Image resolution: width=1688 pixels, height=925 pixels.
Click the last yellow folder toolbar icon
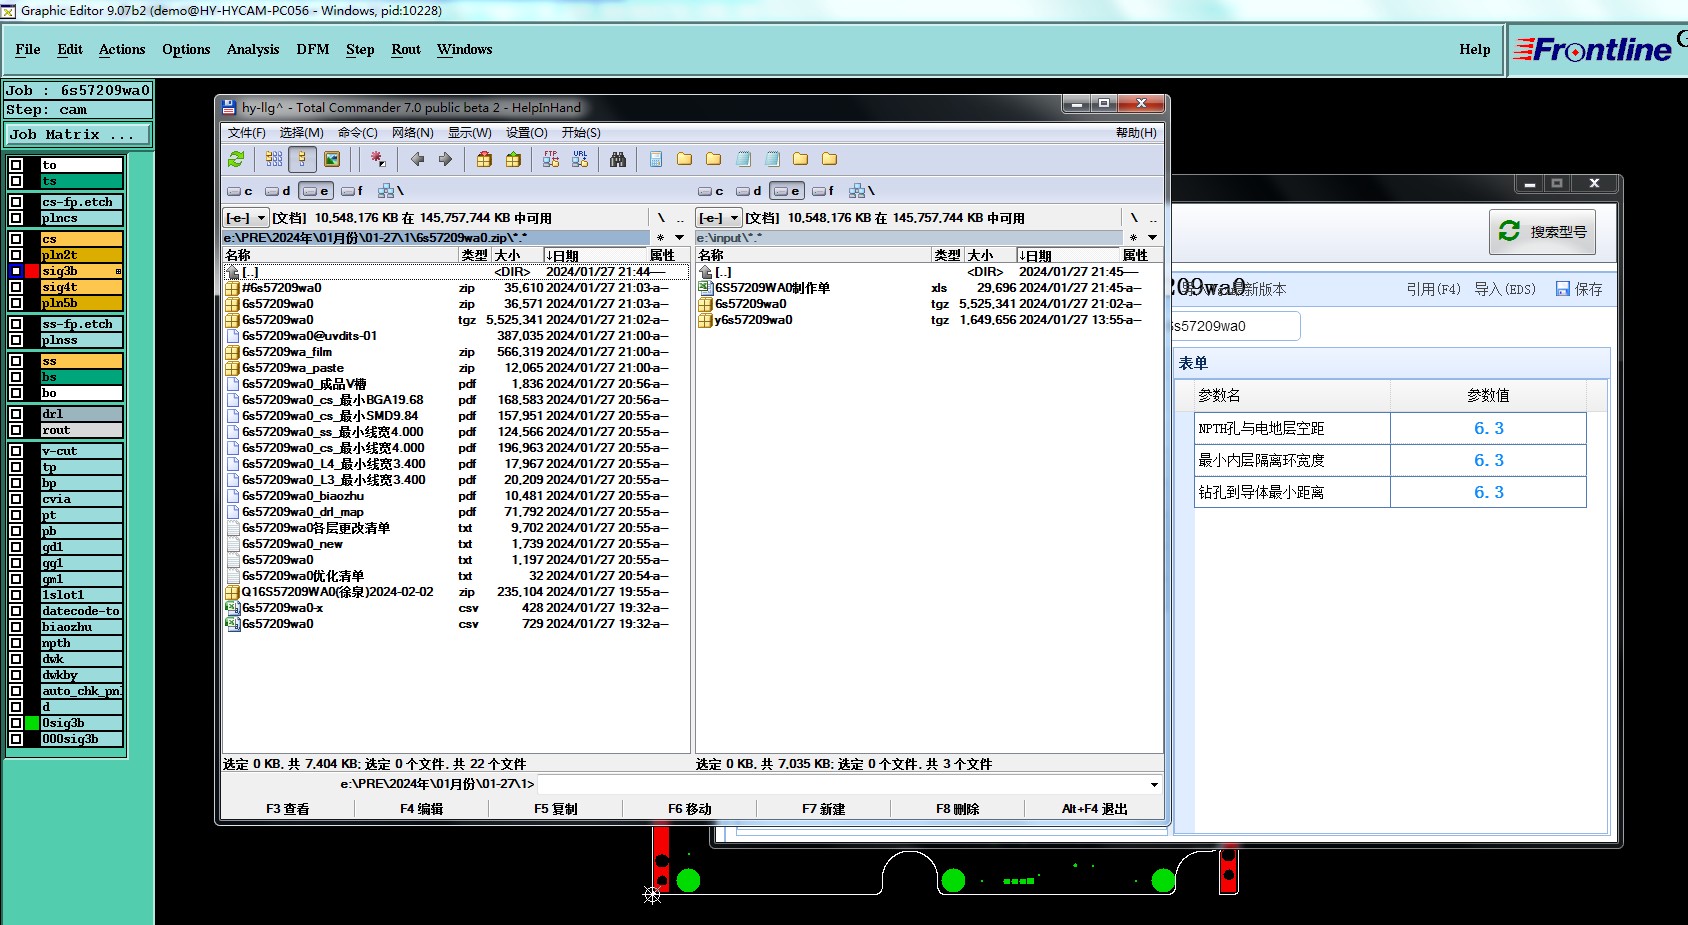(830, 159)
